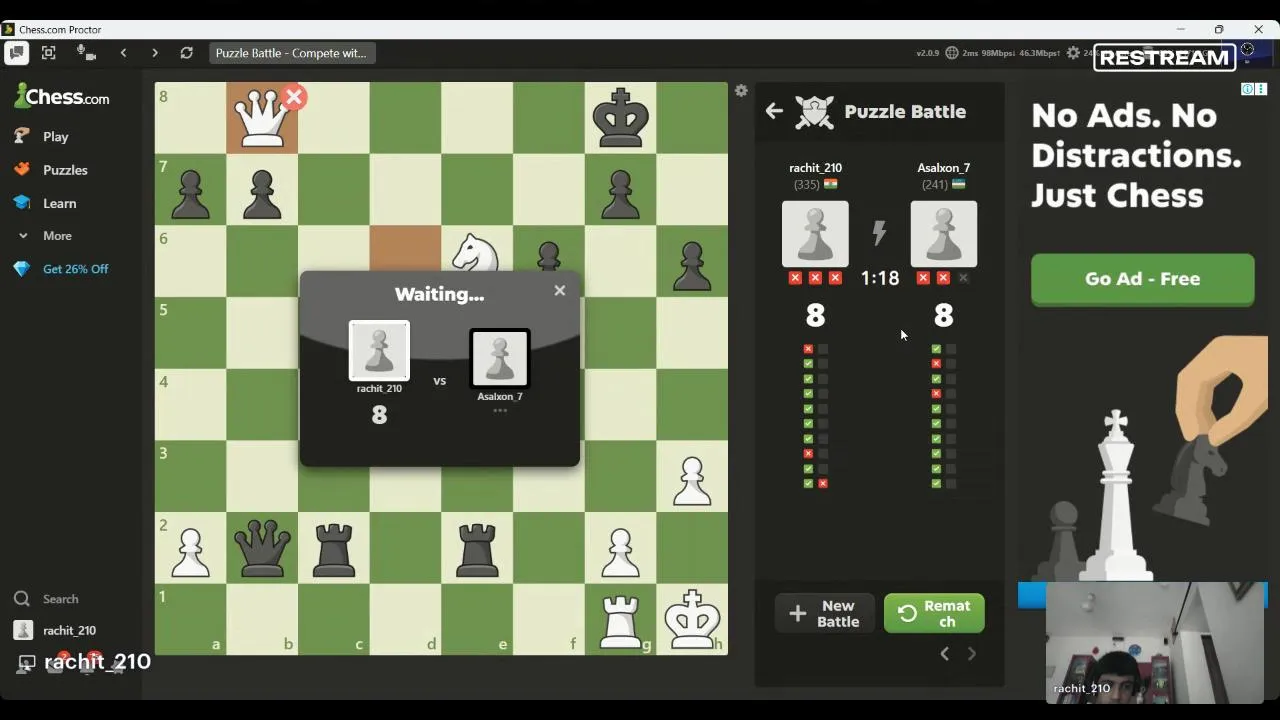The image size is (1280, 720).
Task: Click the white king on h1
Action: (692, 620)
